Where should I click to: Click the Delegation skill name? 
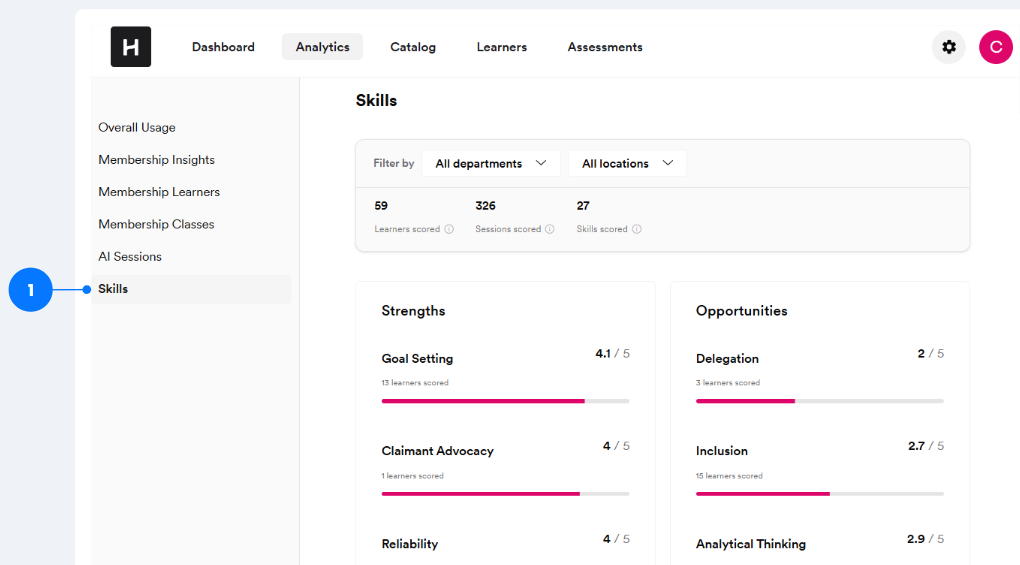[x=727, y=359]
